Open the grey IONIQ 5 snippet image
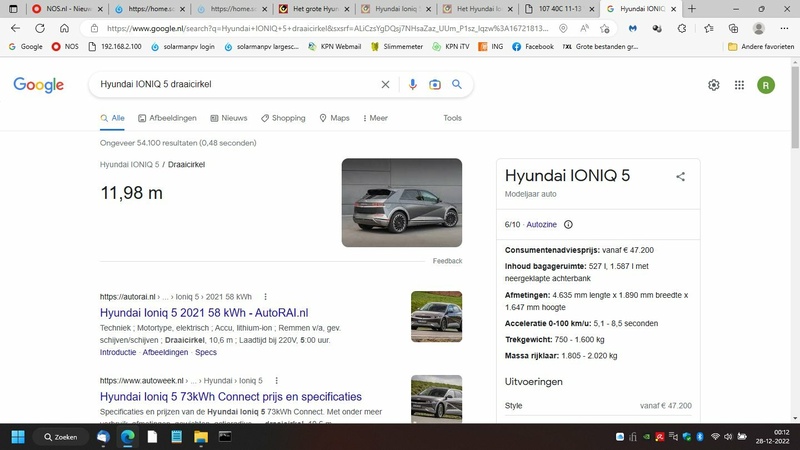 (x=402, y=203)
